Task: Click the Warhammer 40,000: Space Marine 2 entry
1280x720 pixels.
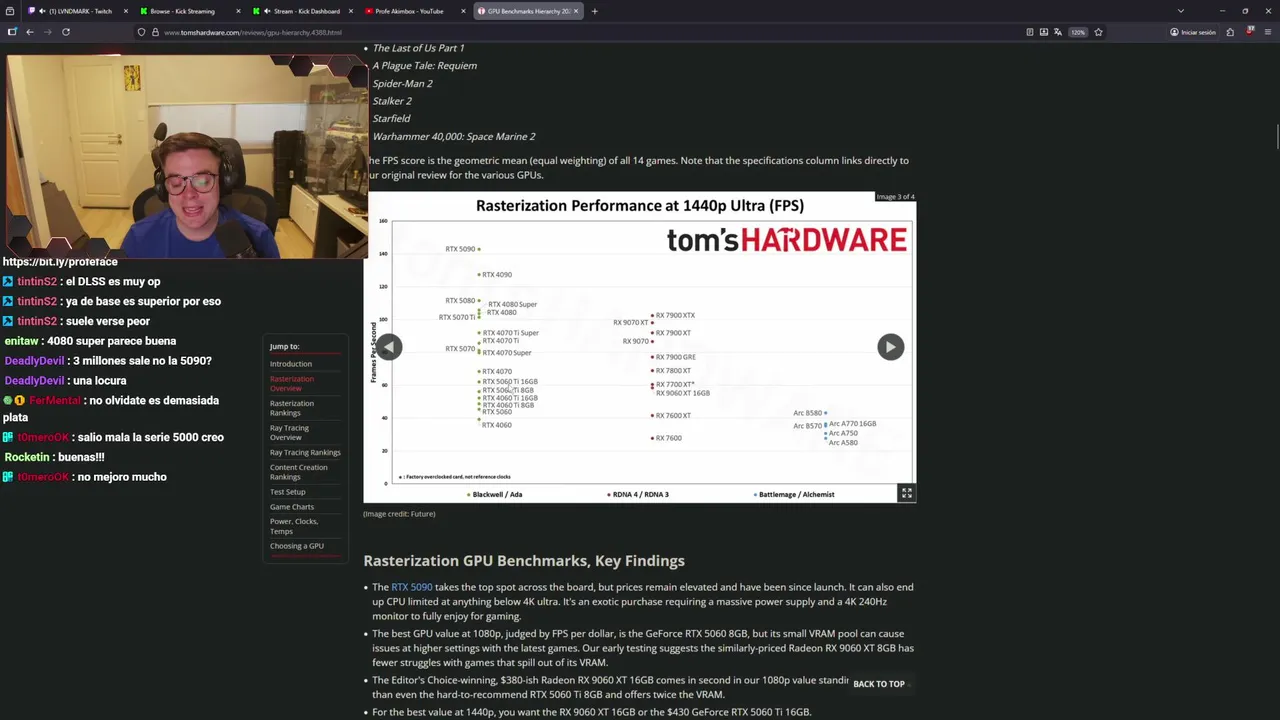Action: point(454,136)
